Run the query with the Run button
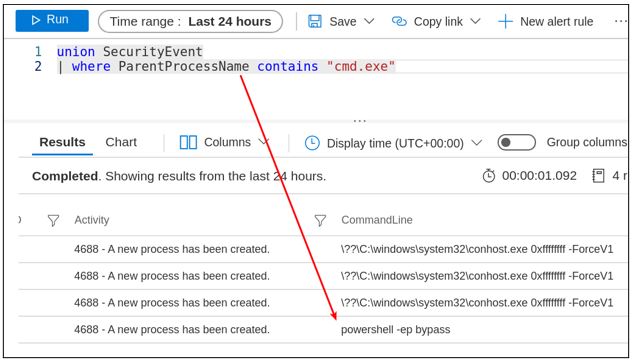 (x=52, y=20)
